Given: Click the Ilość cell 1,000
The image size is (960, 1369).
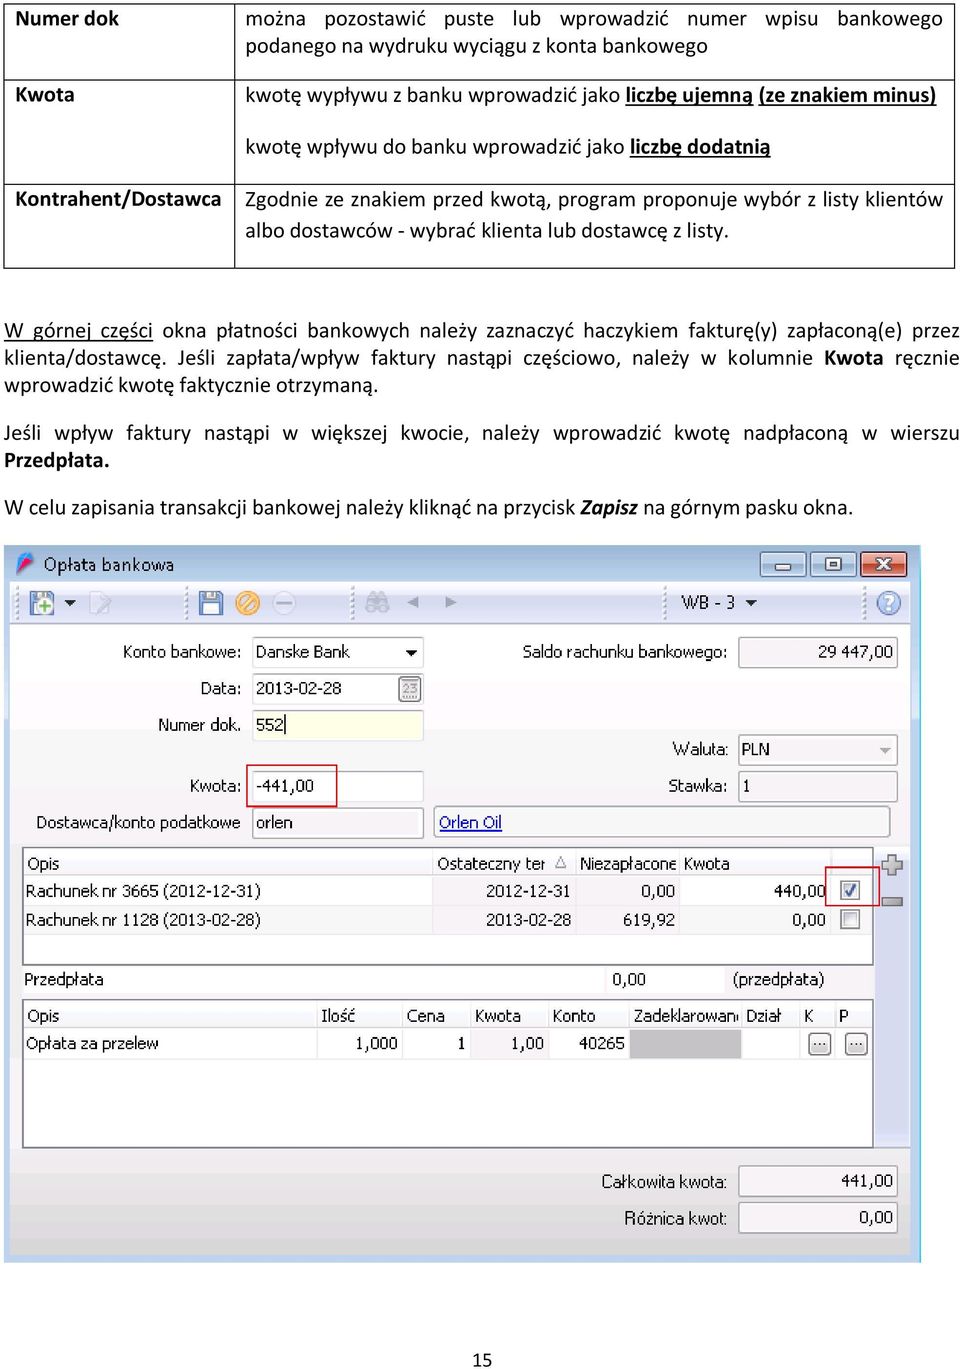Looking at the screenshot, I should [360, 1043].
